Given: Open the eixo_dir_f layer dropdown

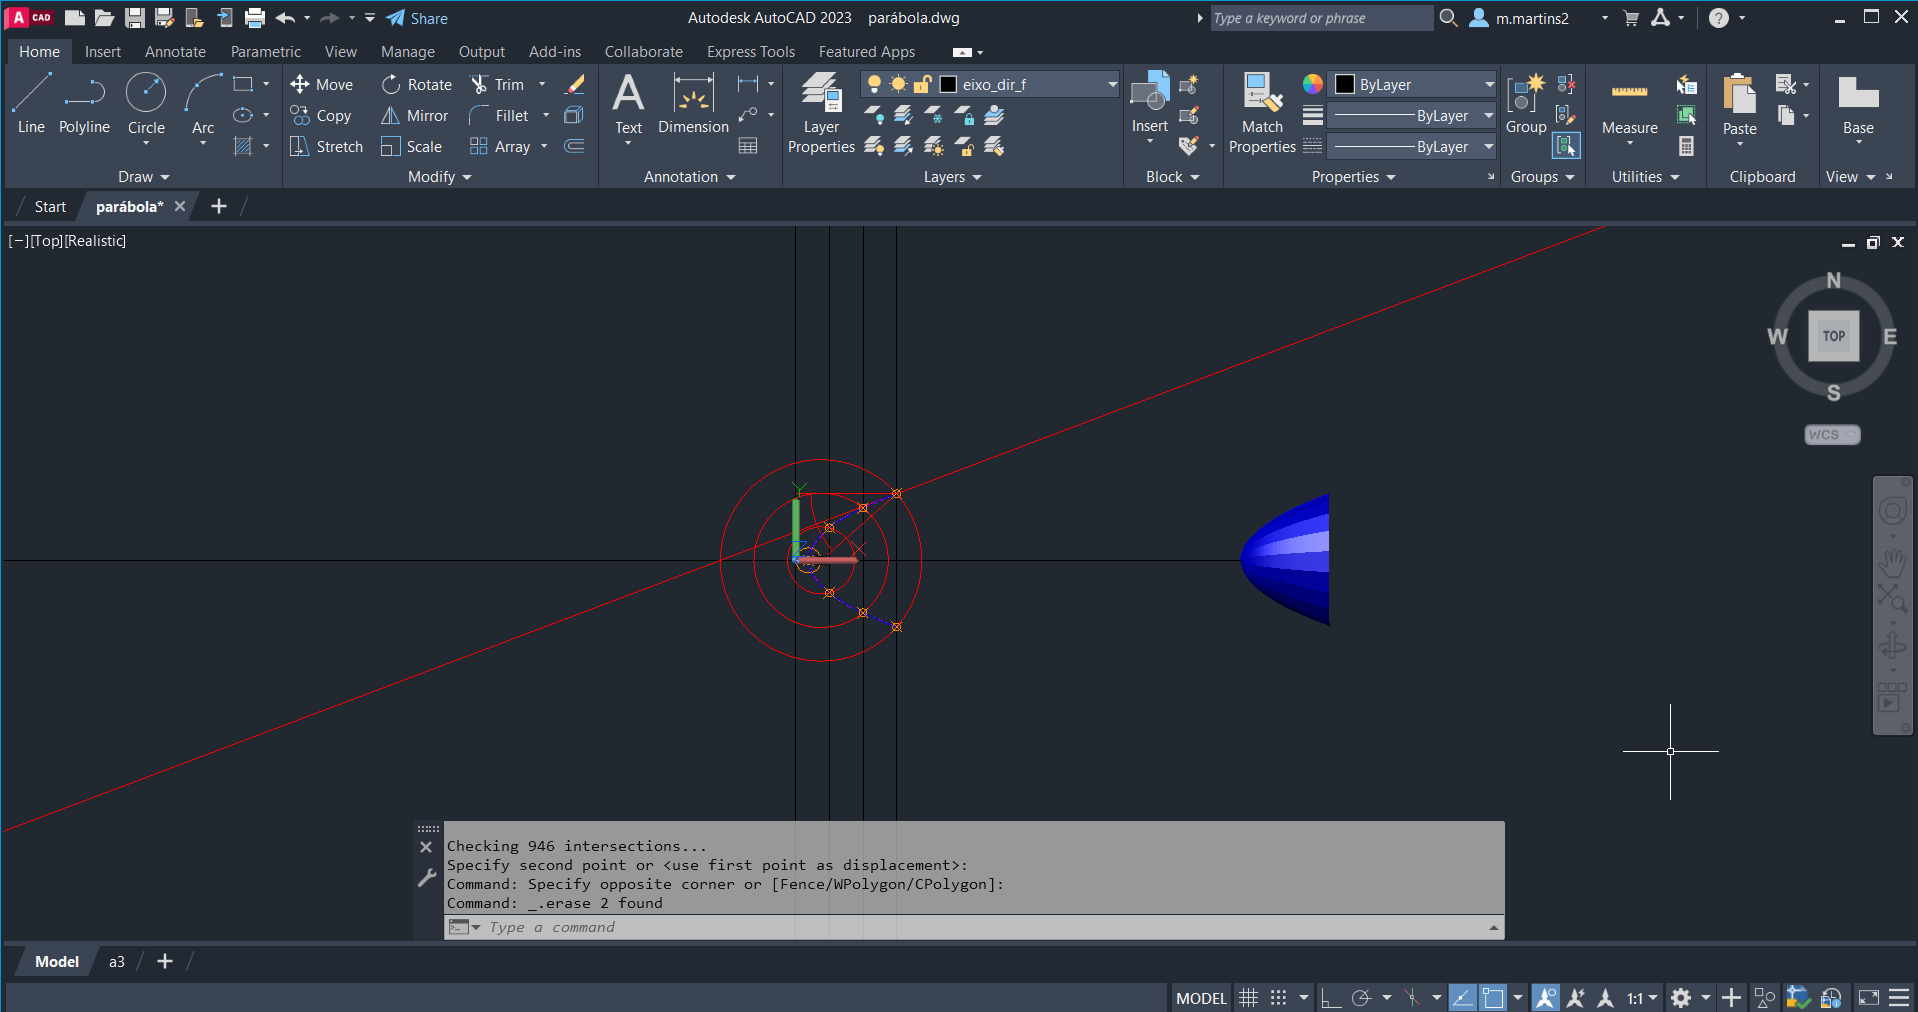Looking at the screenshot, I should 1111,85.
